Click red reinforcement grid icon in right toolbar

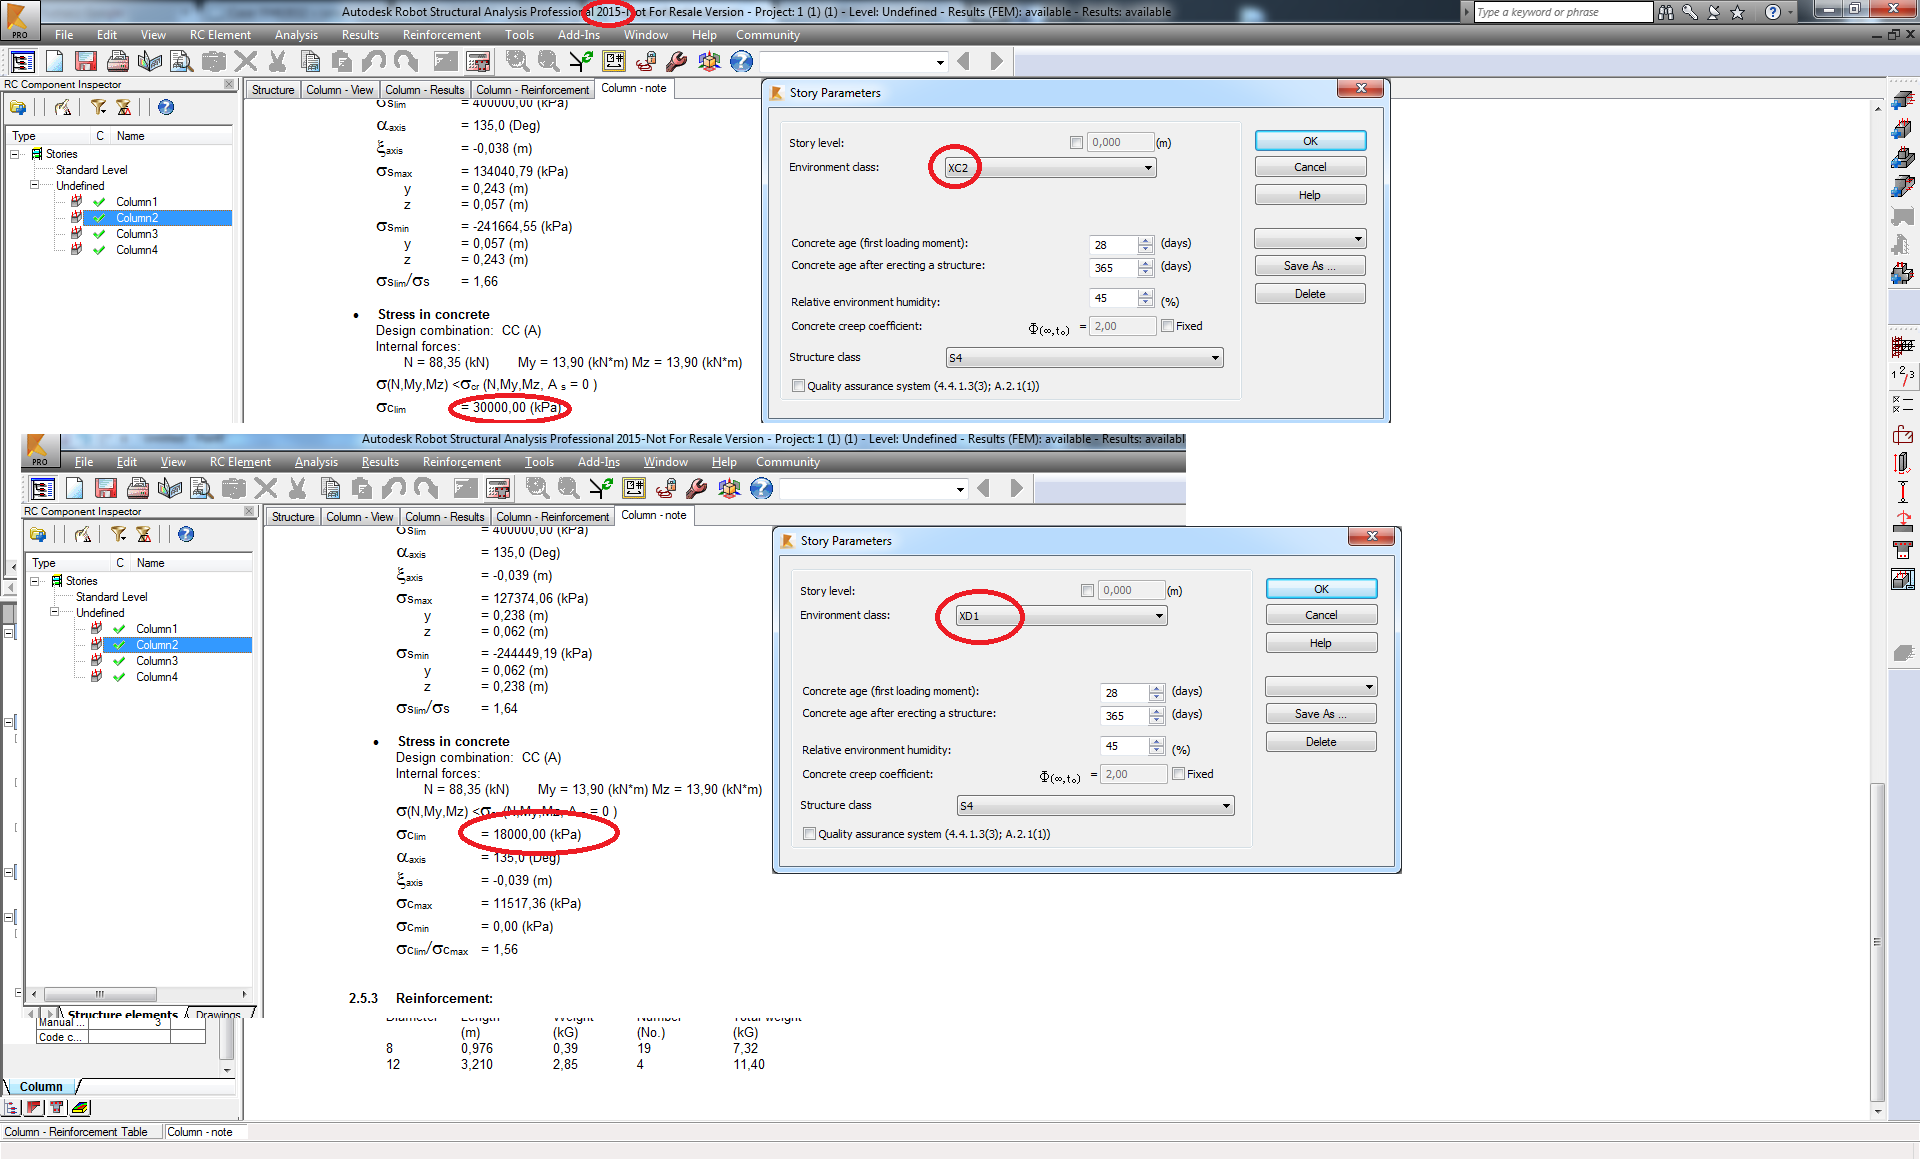point(1902,346)
